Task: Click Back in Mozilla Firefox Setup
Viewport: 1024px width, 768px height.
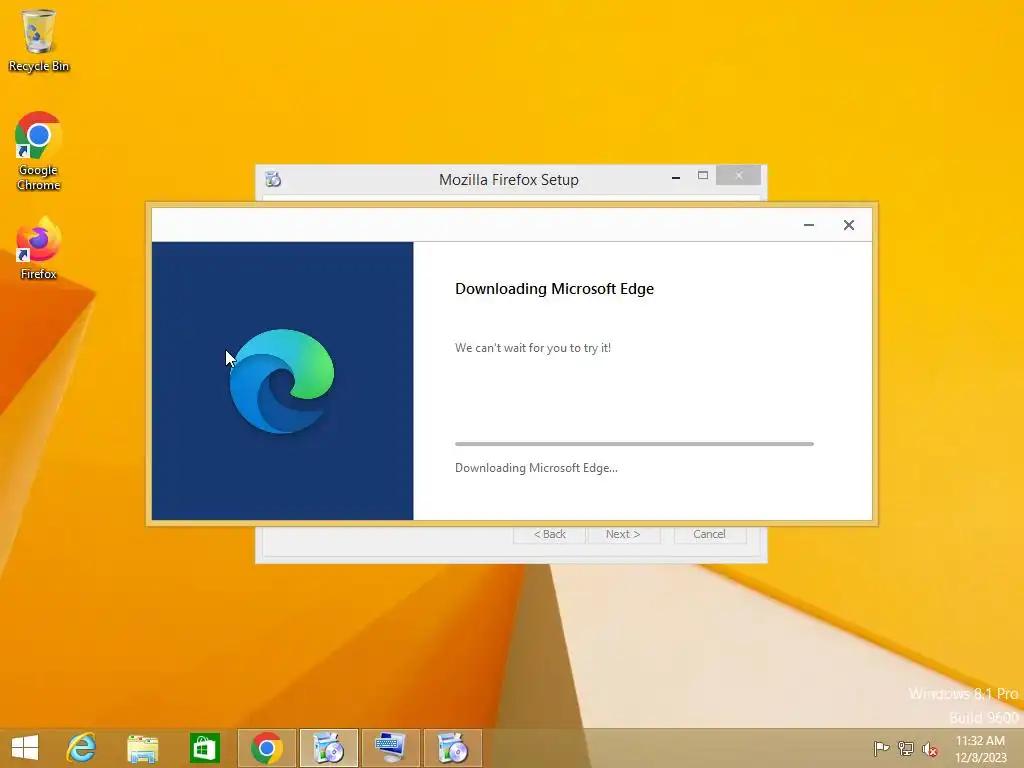Action: pos(549,534)
